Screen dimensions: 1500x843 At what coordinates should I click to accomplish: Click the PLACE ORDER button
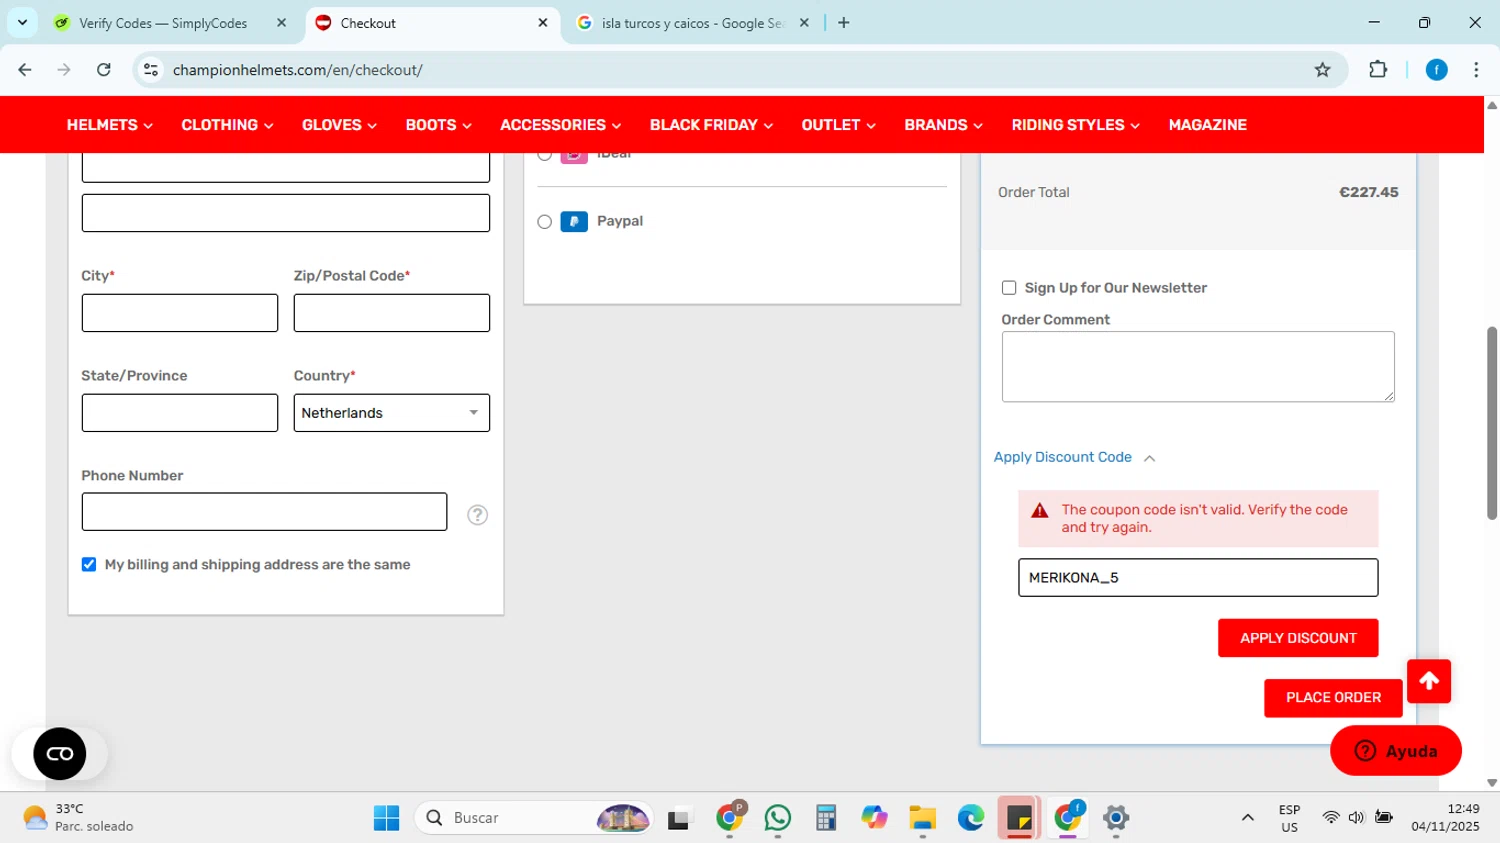point(1333,698)
